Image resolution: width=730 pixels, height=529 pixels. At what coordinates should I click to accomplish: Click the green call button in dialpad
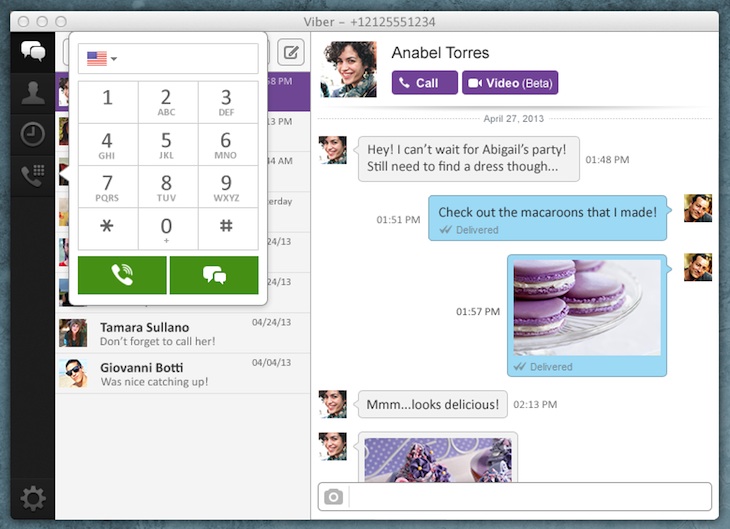click(x=122, y=275)
